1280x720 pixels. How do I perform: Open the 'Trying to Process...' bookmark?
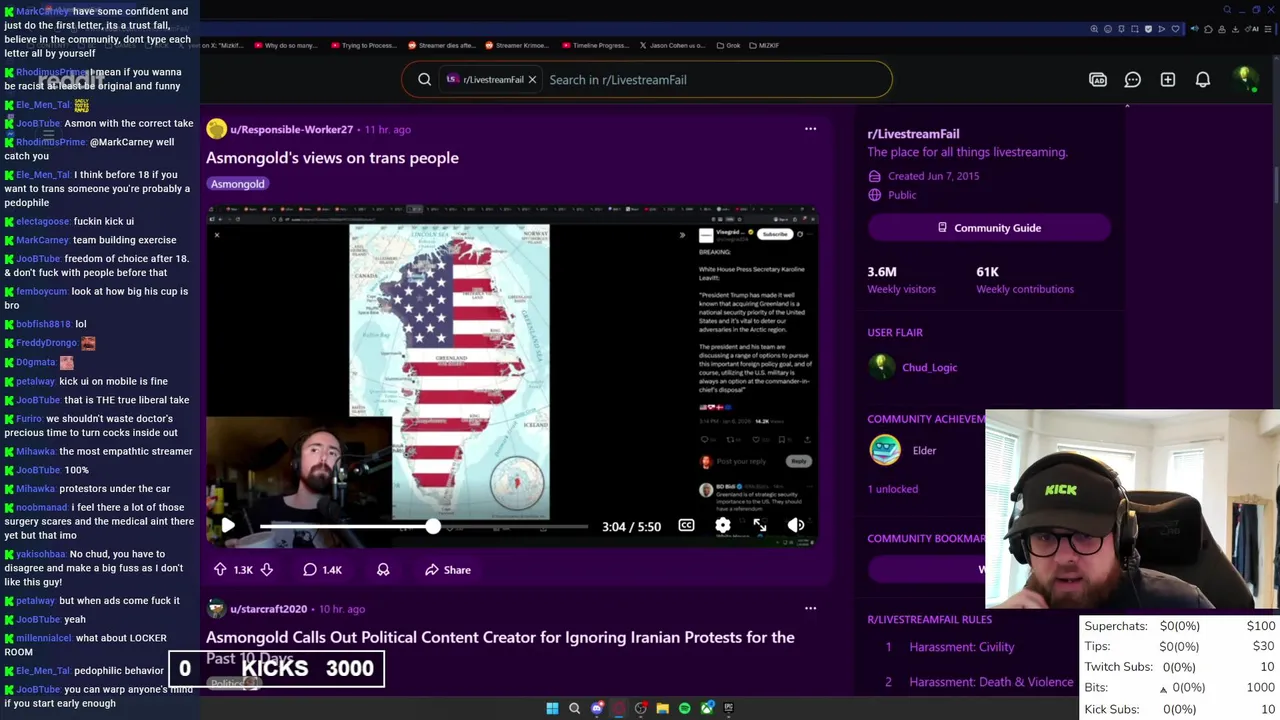(363, 45)
